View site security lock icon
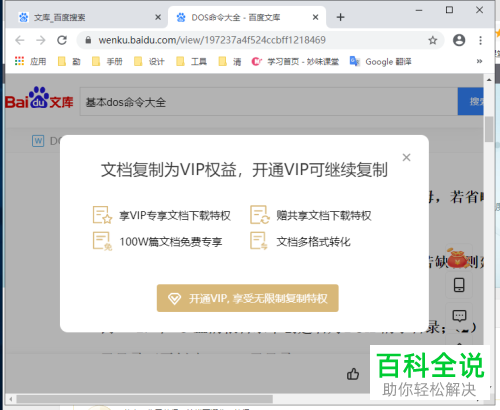Image resolution: width=500 pixels, height=410 pixels. [x=88, y=40]
